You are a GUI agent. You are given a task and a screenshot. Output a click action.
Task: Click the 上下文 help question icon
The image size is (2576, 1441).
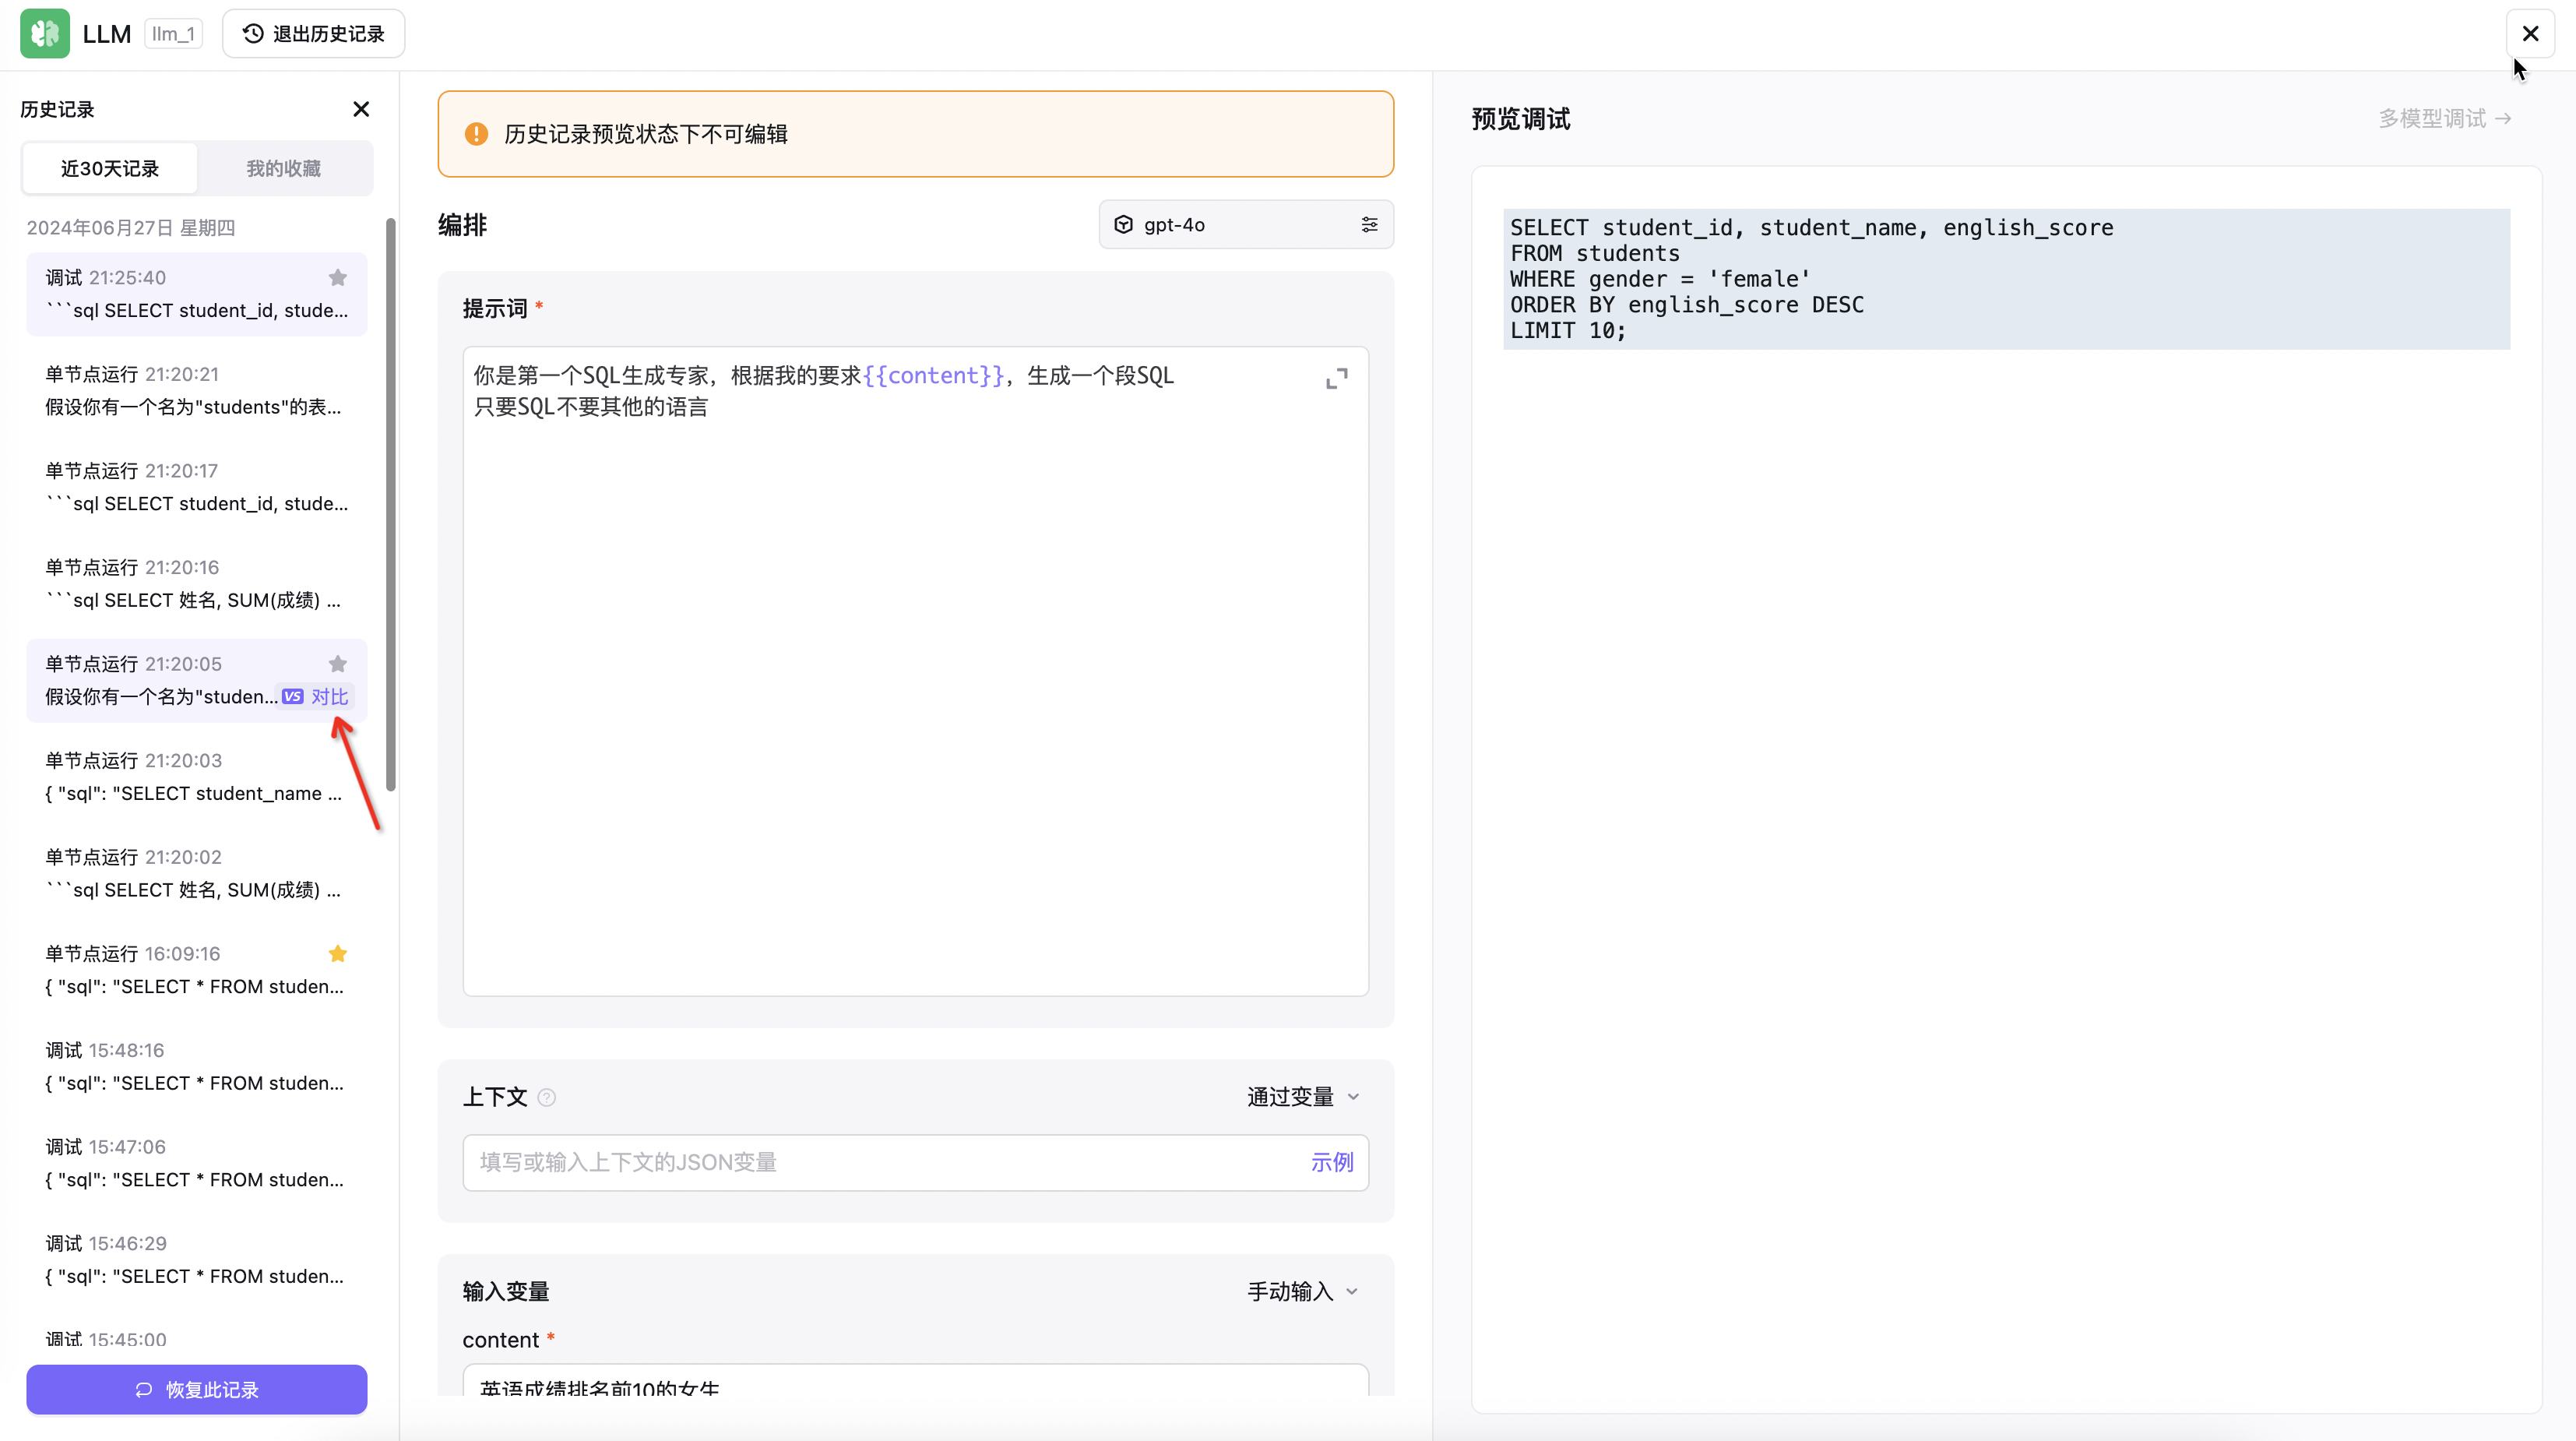point(547,1098)
